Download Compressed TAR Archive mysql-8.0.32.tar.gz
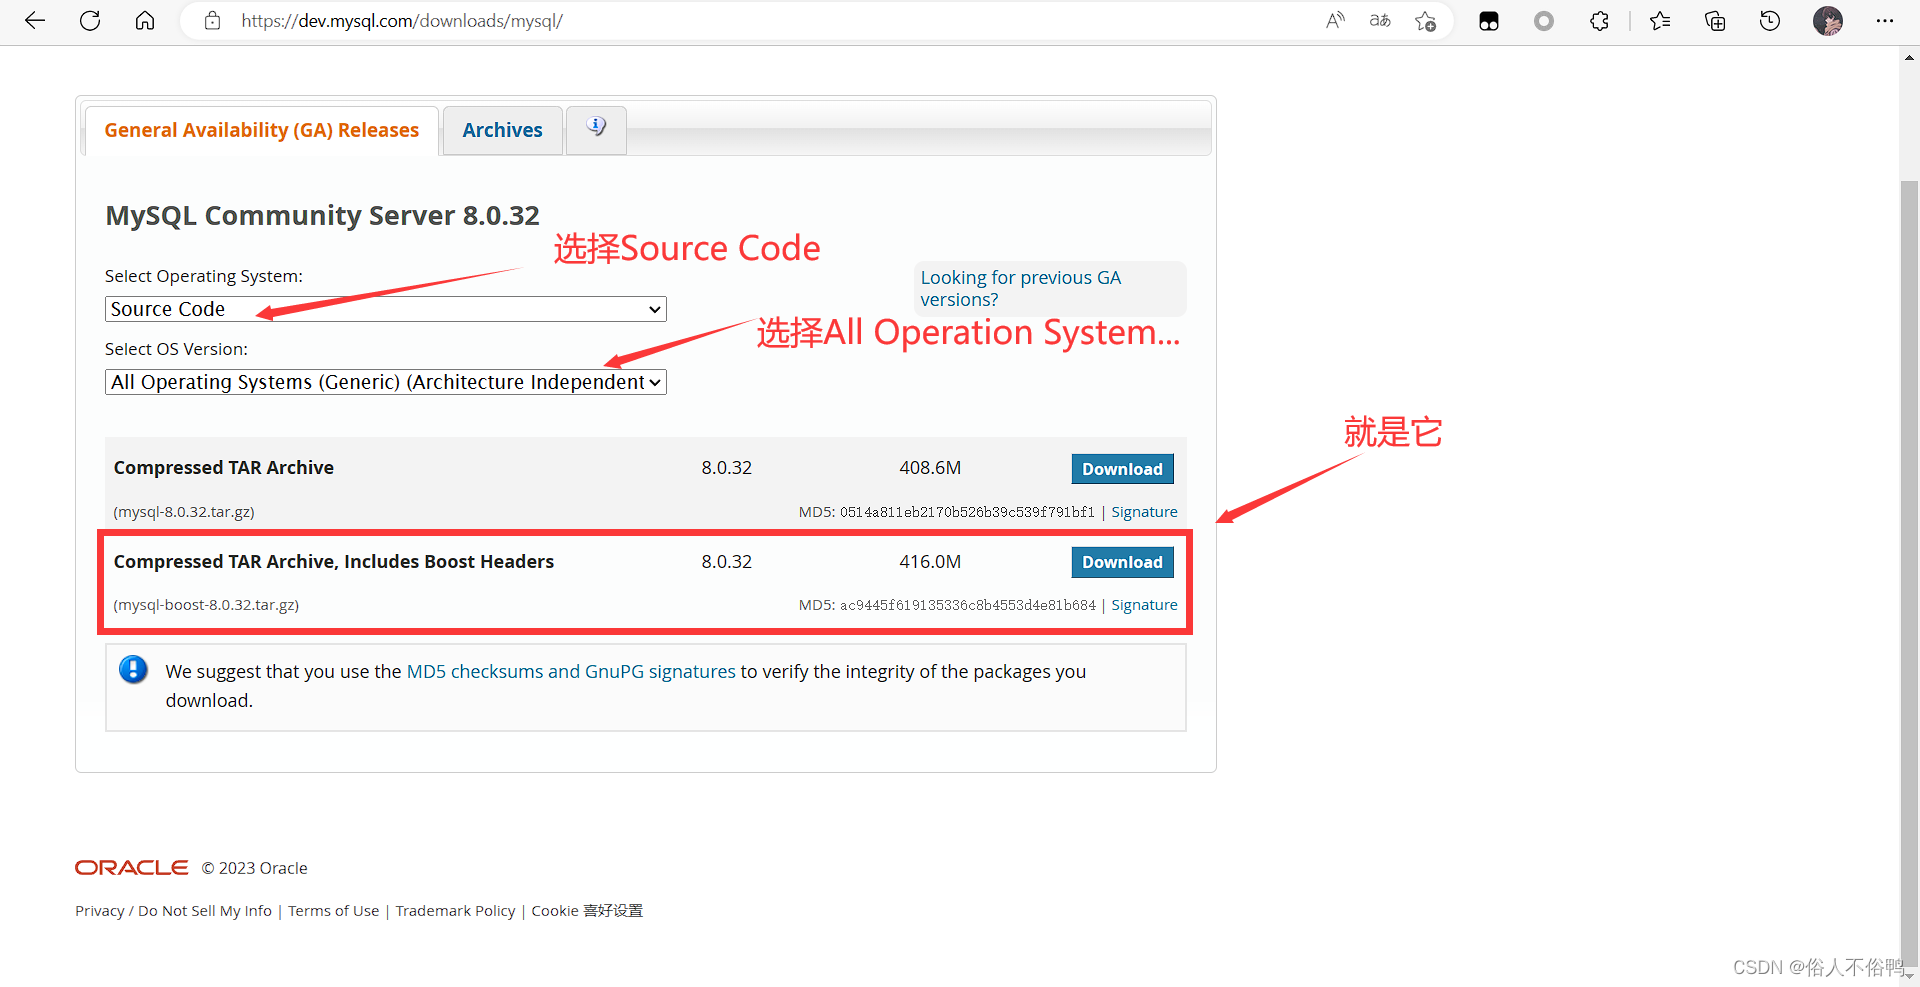The height and width of the screenshot is (987, 1920). point(1122,469)
